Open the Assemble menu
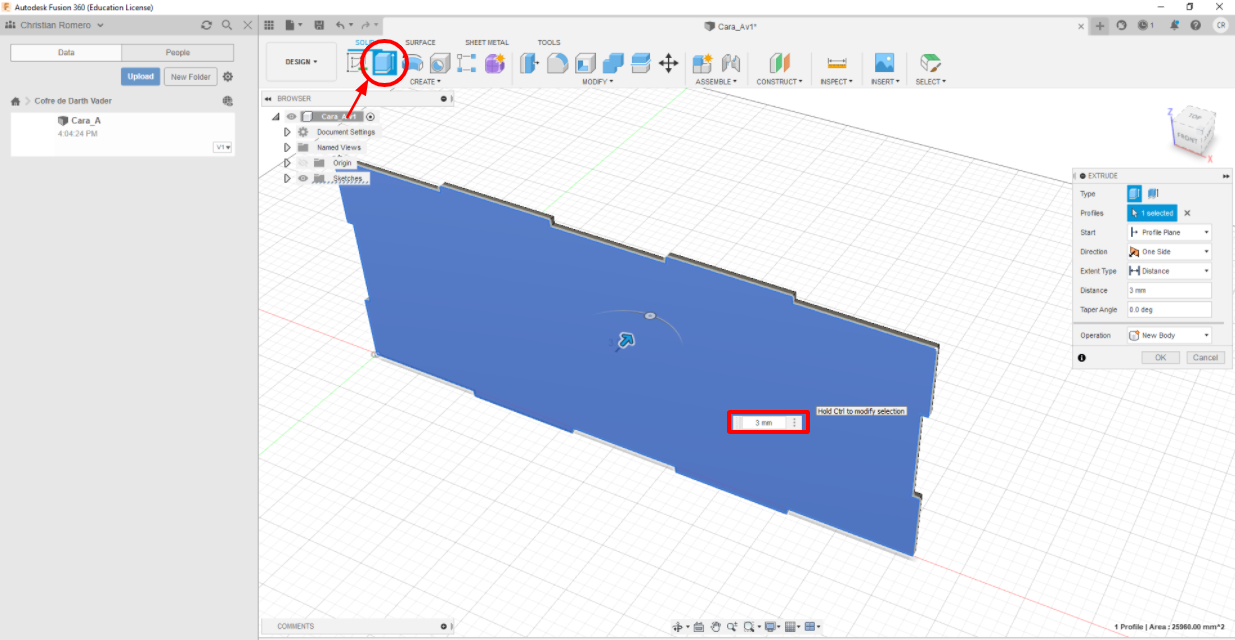This screenshot has height=640, width=1235. (716, 82)
